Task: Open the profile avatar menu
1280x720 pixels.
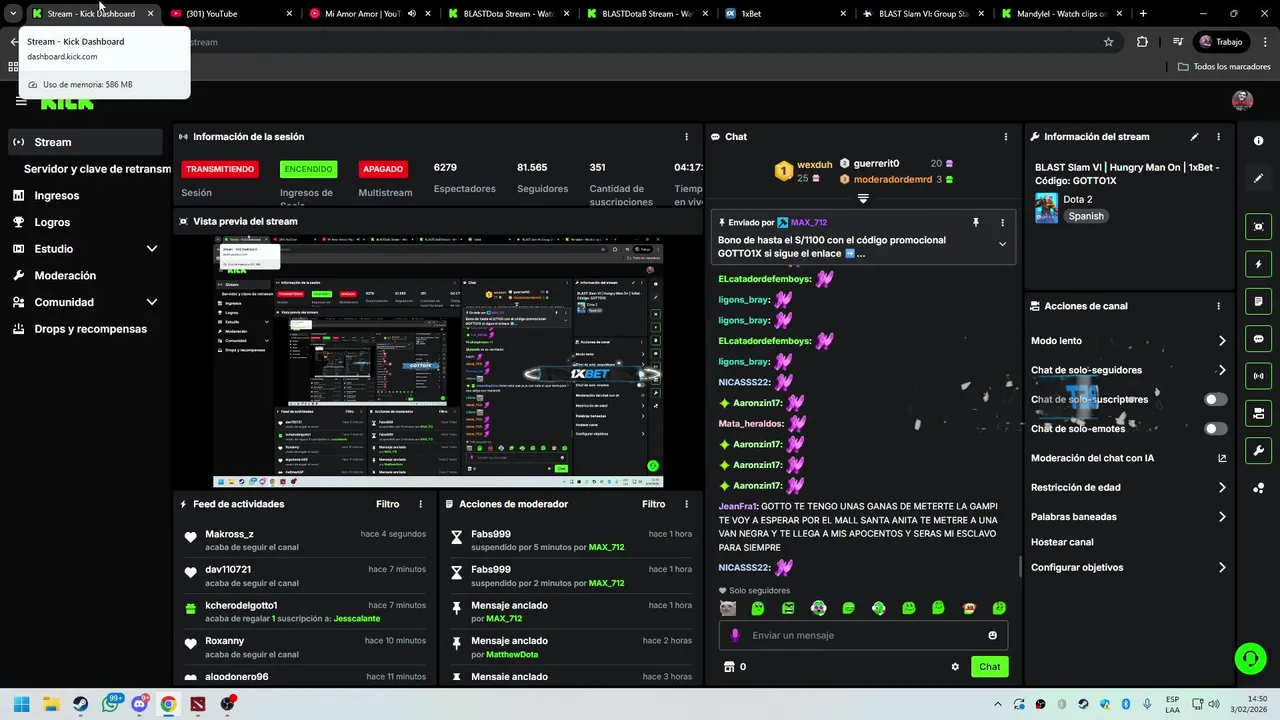Action: point(1242,100)
